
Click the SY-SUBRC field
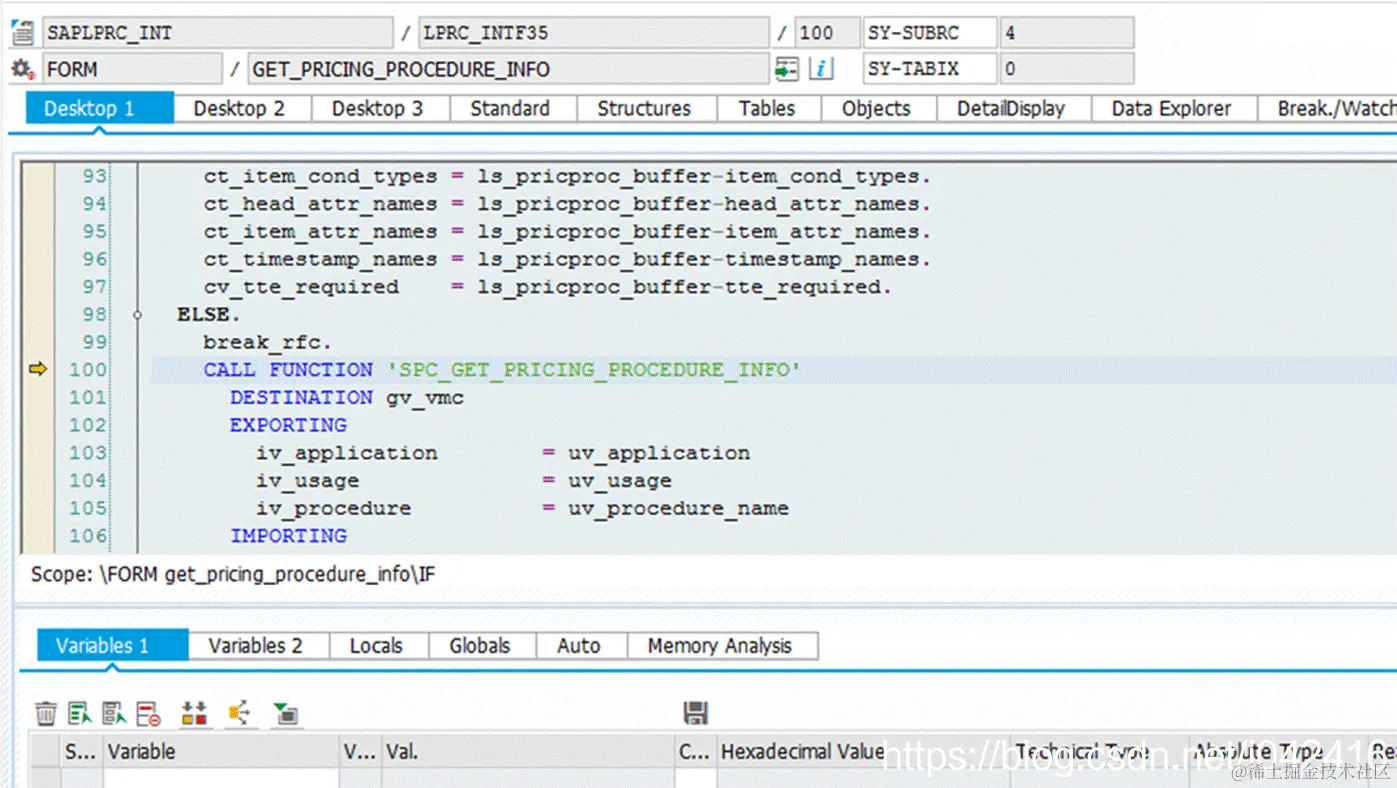tap(930, 33)
